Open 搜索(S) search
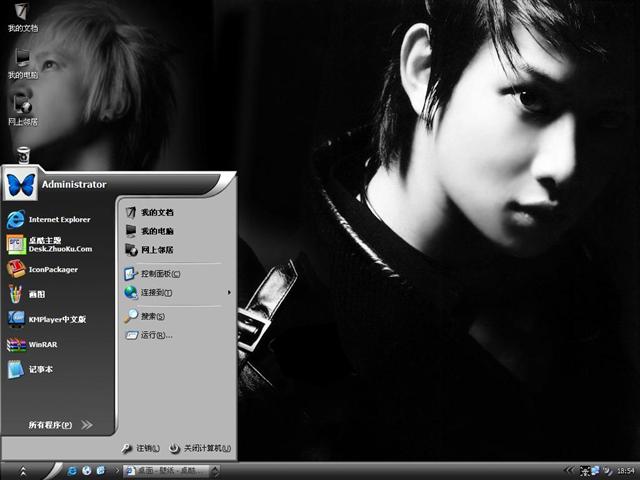 (x=145, y=316)
